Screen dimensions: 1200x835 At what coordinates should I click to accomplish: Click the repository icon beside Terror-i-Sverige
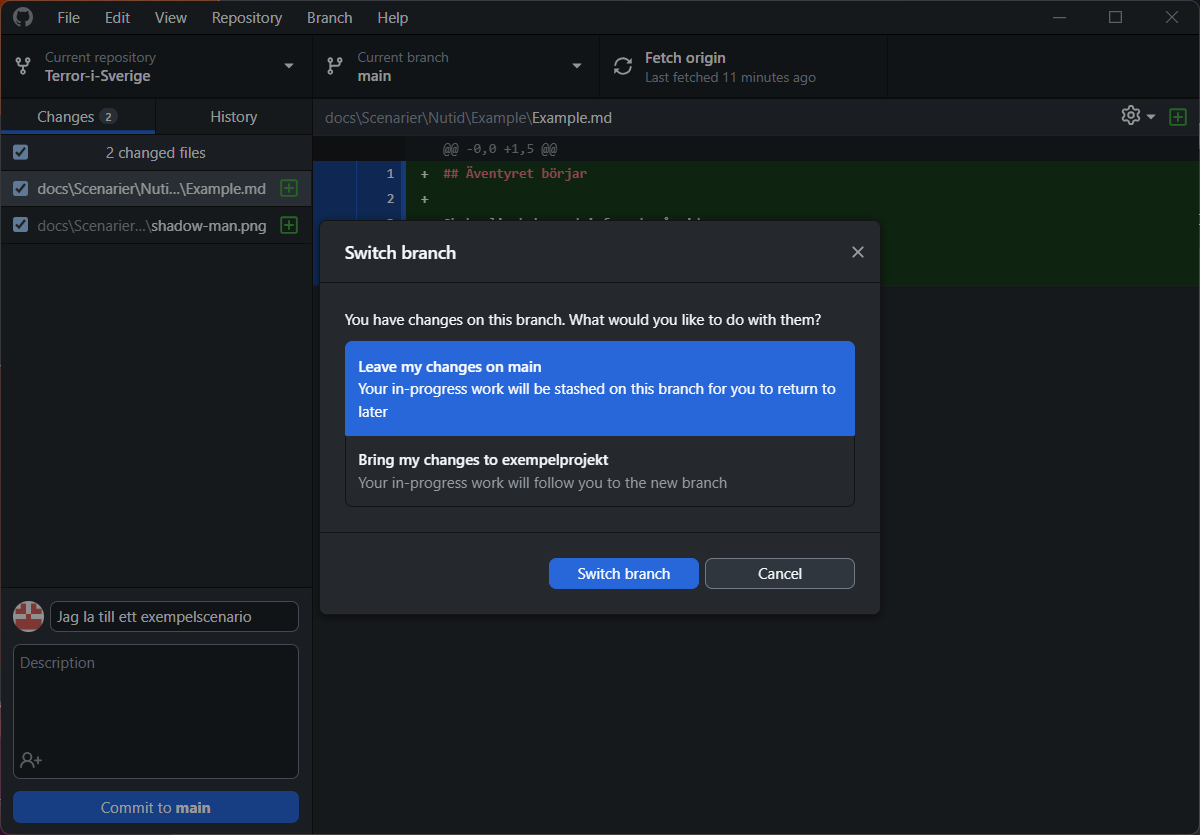tap(23, 66)
